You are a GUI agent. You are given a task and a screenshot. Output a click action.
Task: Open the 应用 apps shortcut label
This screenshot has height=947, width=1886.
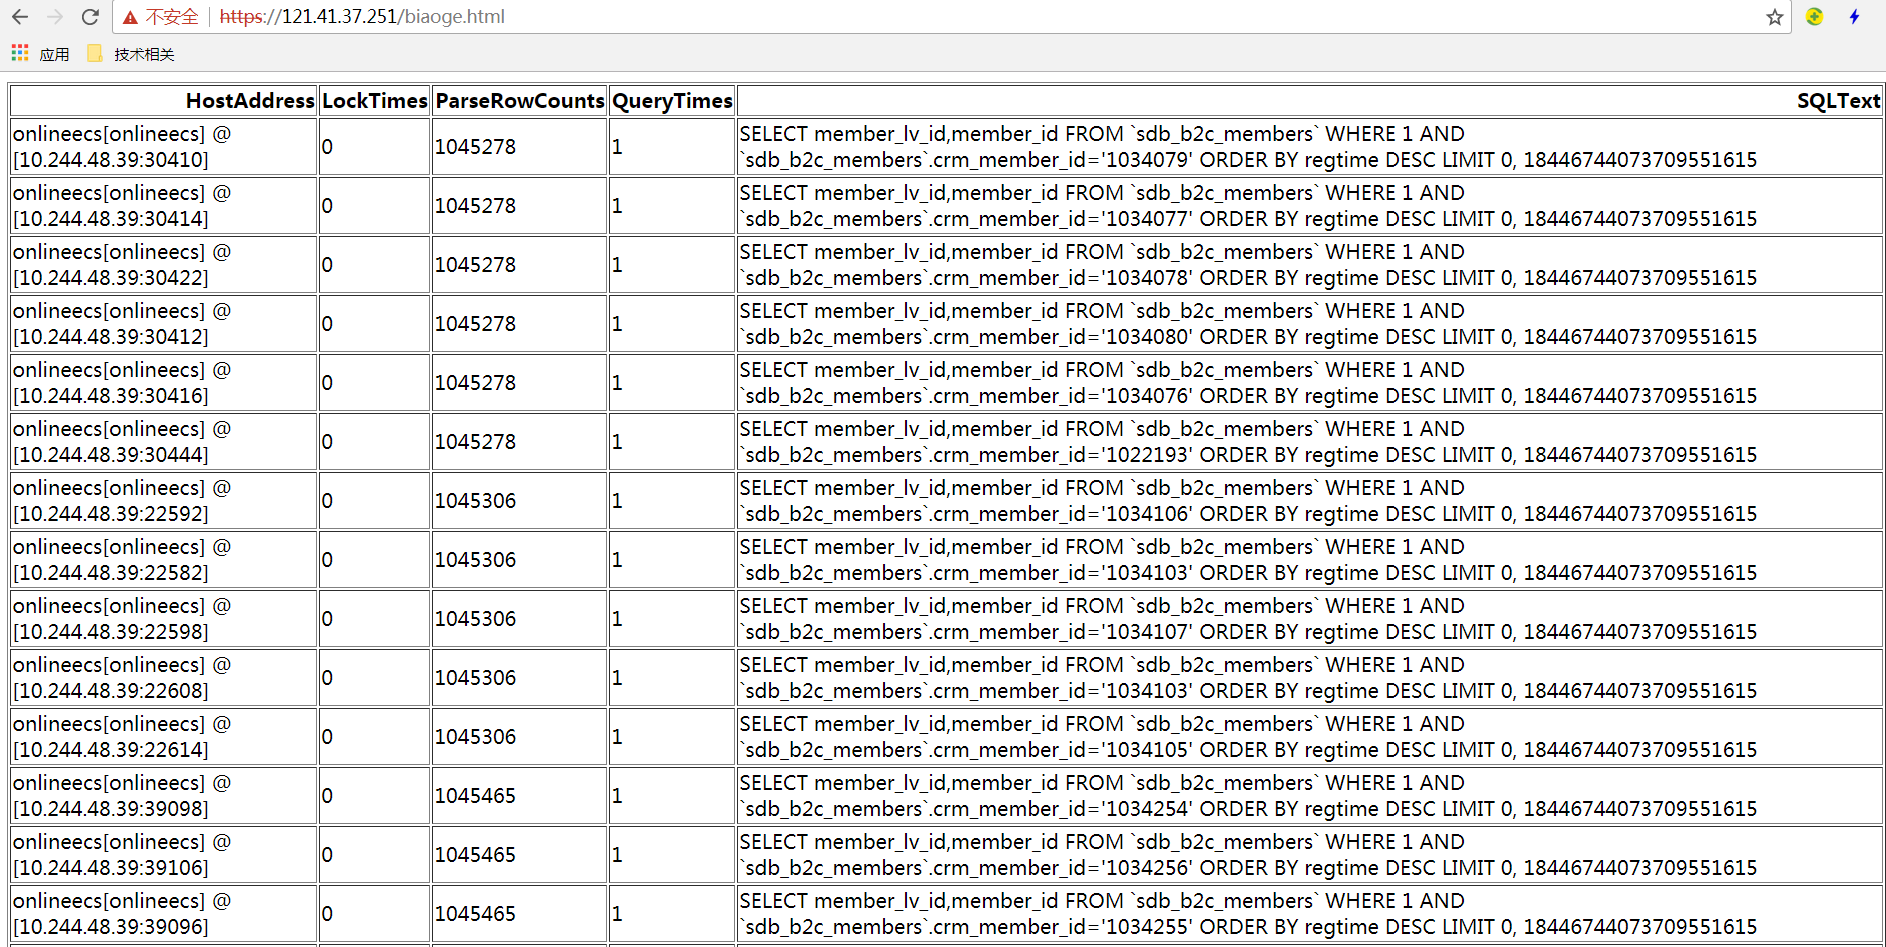54,54
